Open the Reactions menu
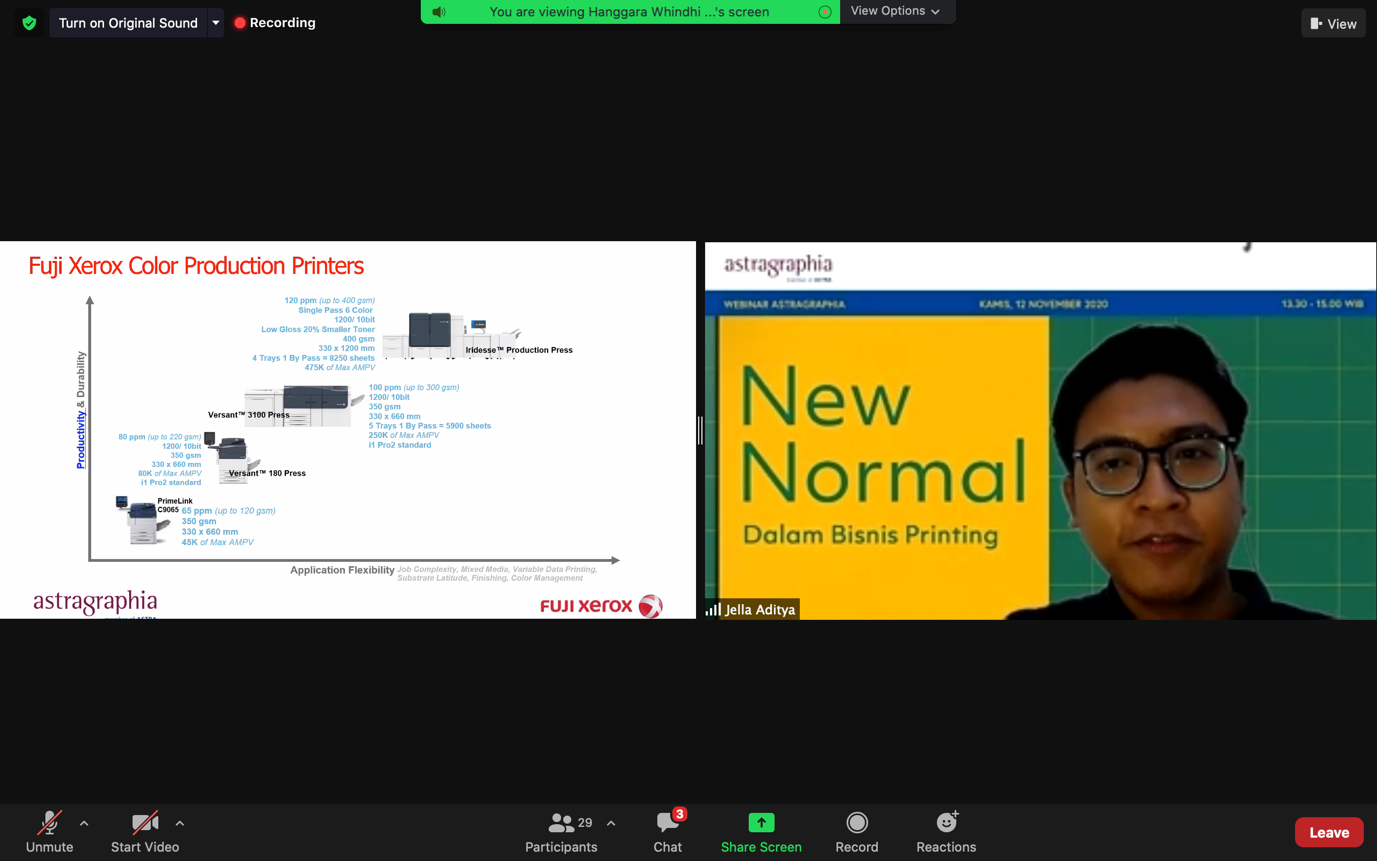Viewport: 1377px width, 861px height. click(946, 832)
